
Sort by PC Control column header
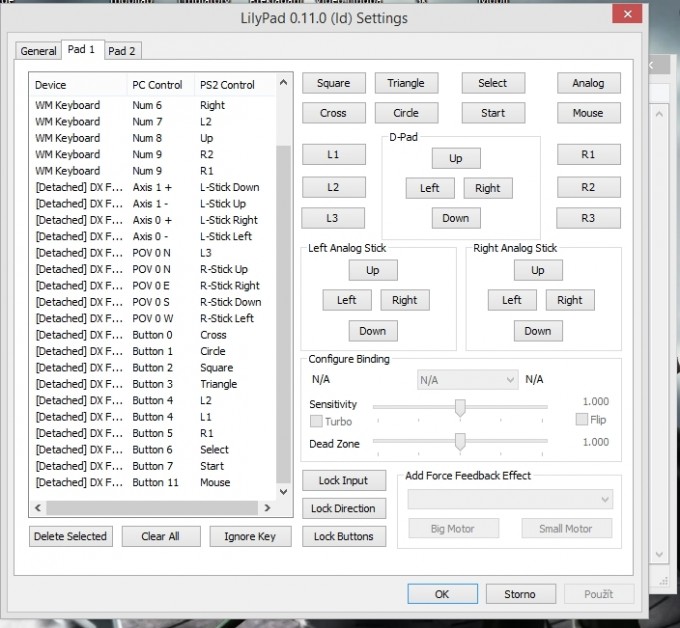tap(161, 85)
